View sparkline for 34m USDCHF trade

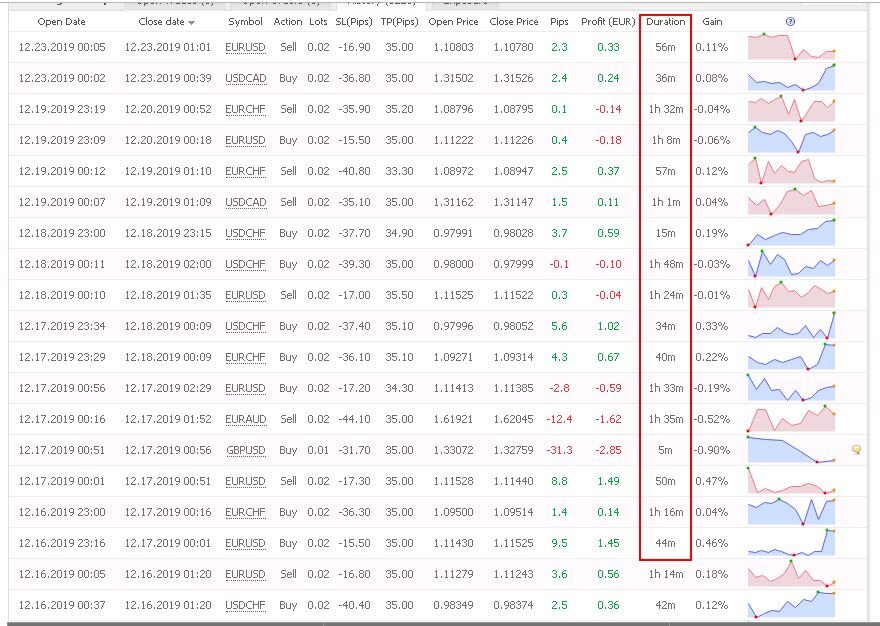point(791,325)
